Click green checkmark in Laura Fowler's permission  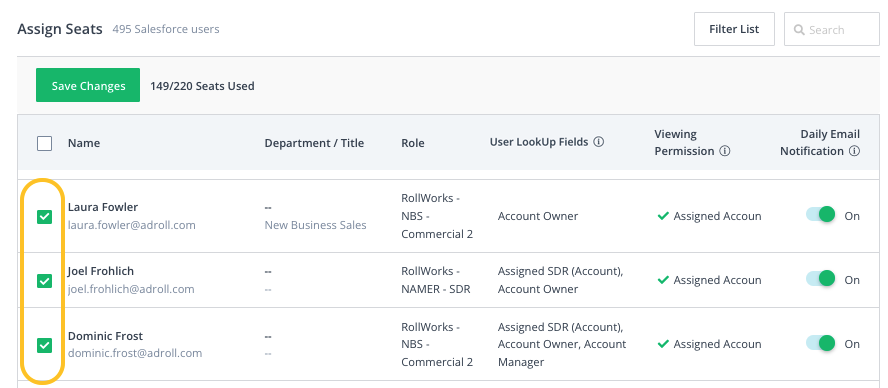(x=663, y=216)
